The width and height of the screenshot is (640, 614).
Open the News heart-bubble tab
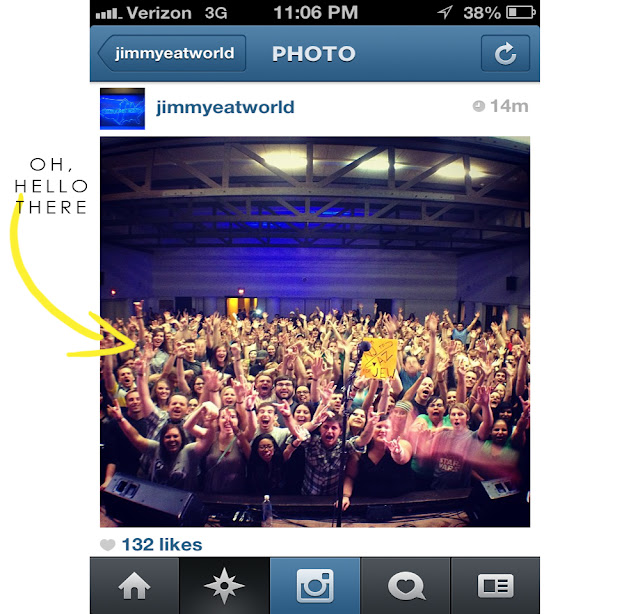[x=406, y=586]
